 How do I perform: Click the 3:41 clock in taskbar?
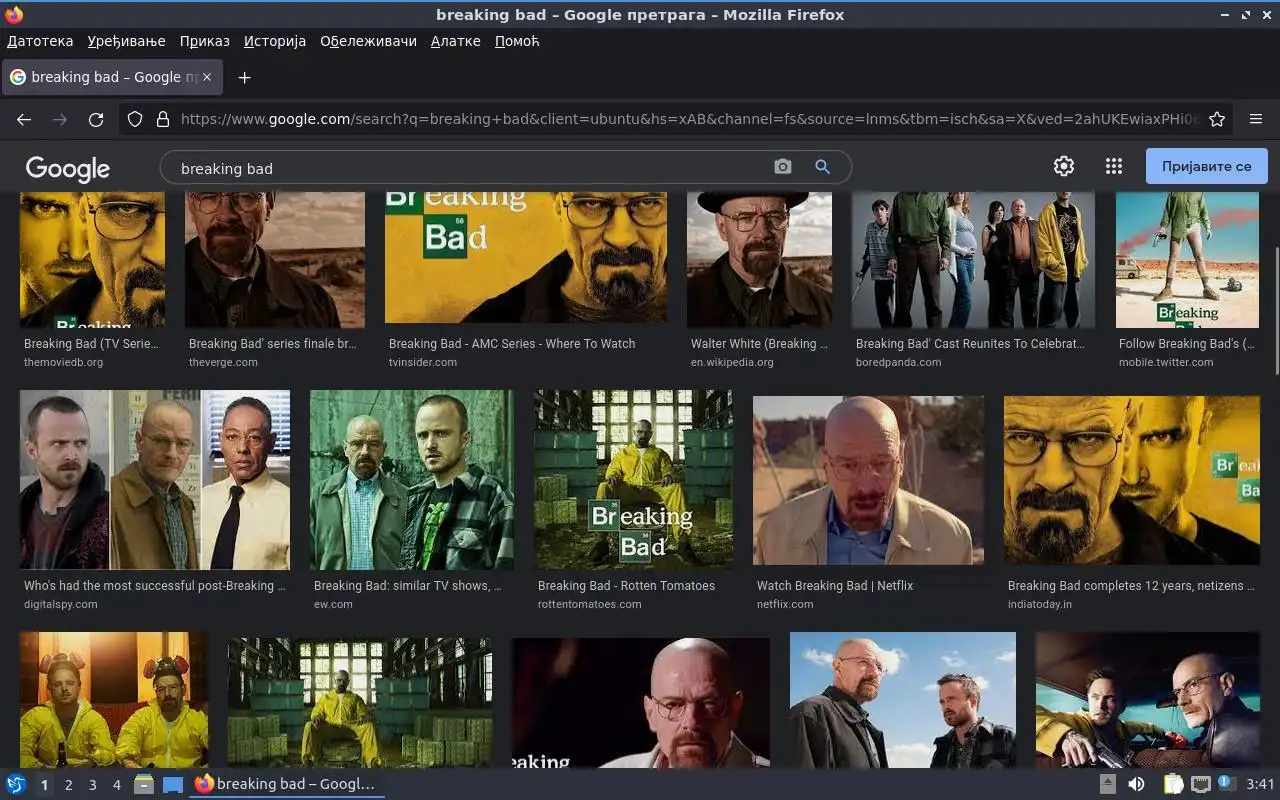1260,784
